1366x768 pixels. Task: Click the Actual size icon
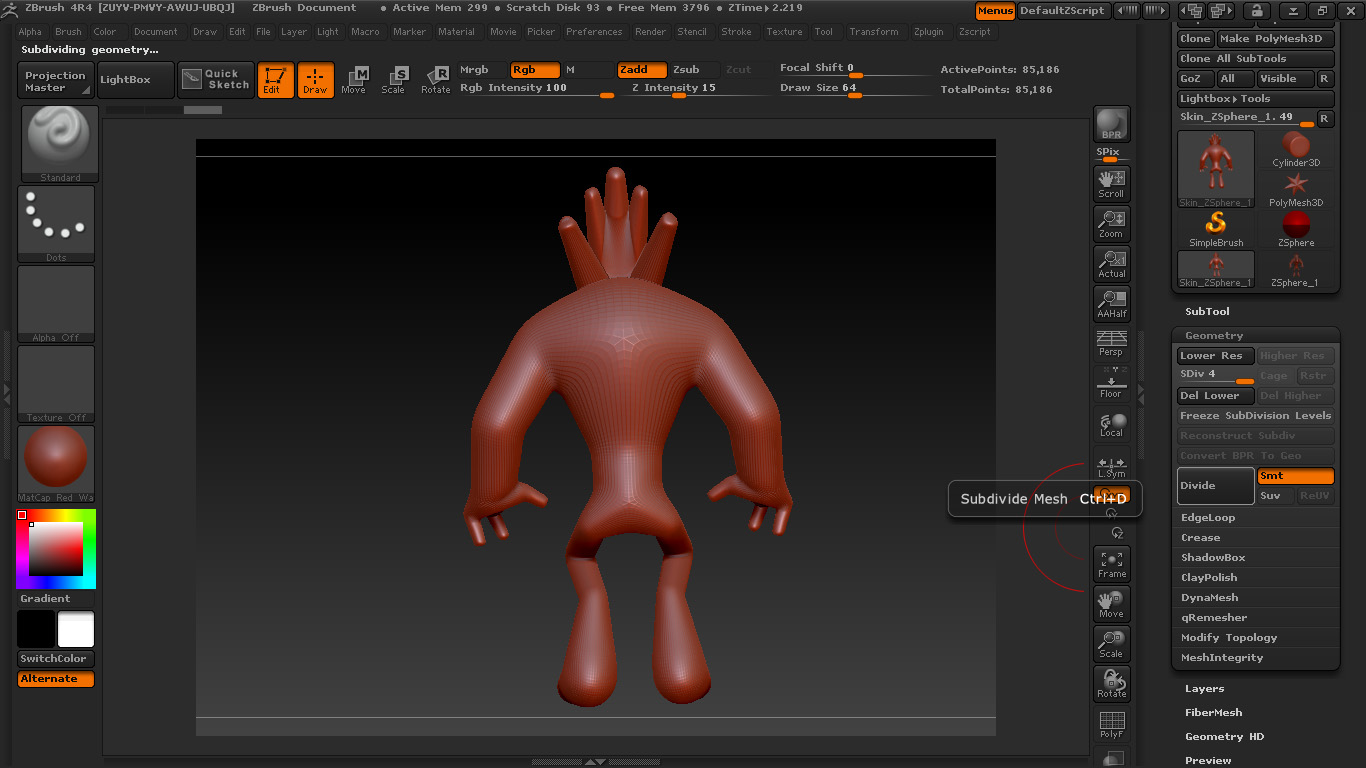[x=1111, y=264]
